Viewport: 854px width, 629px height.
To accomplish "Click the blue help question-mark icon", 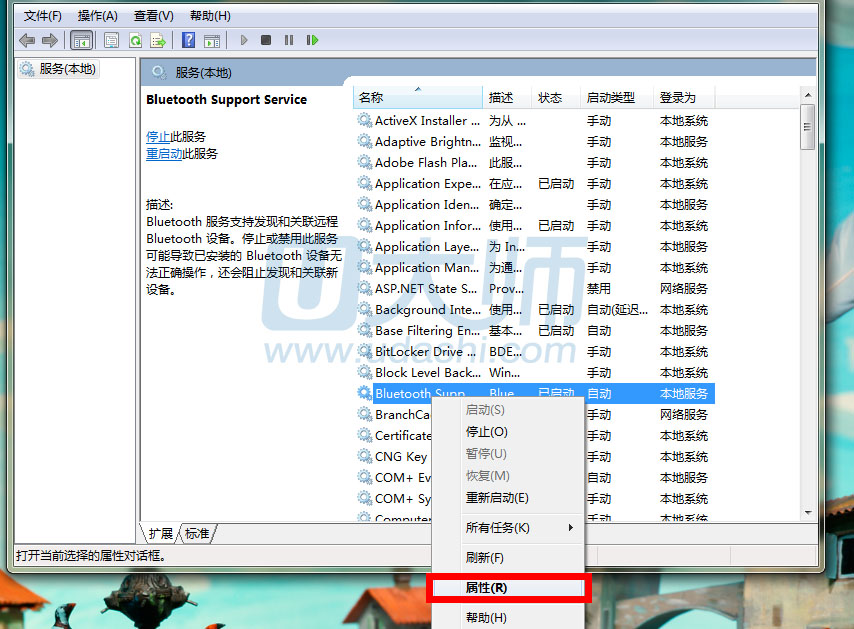I will pos(187,40).
